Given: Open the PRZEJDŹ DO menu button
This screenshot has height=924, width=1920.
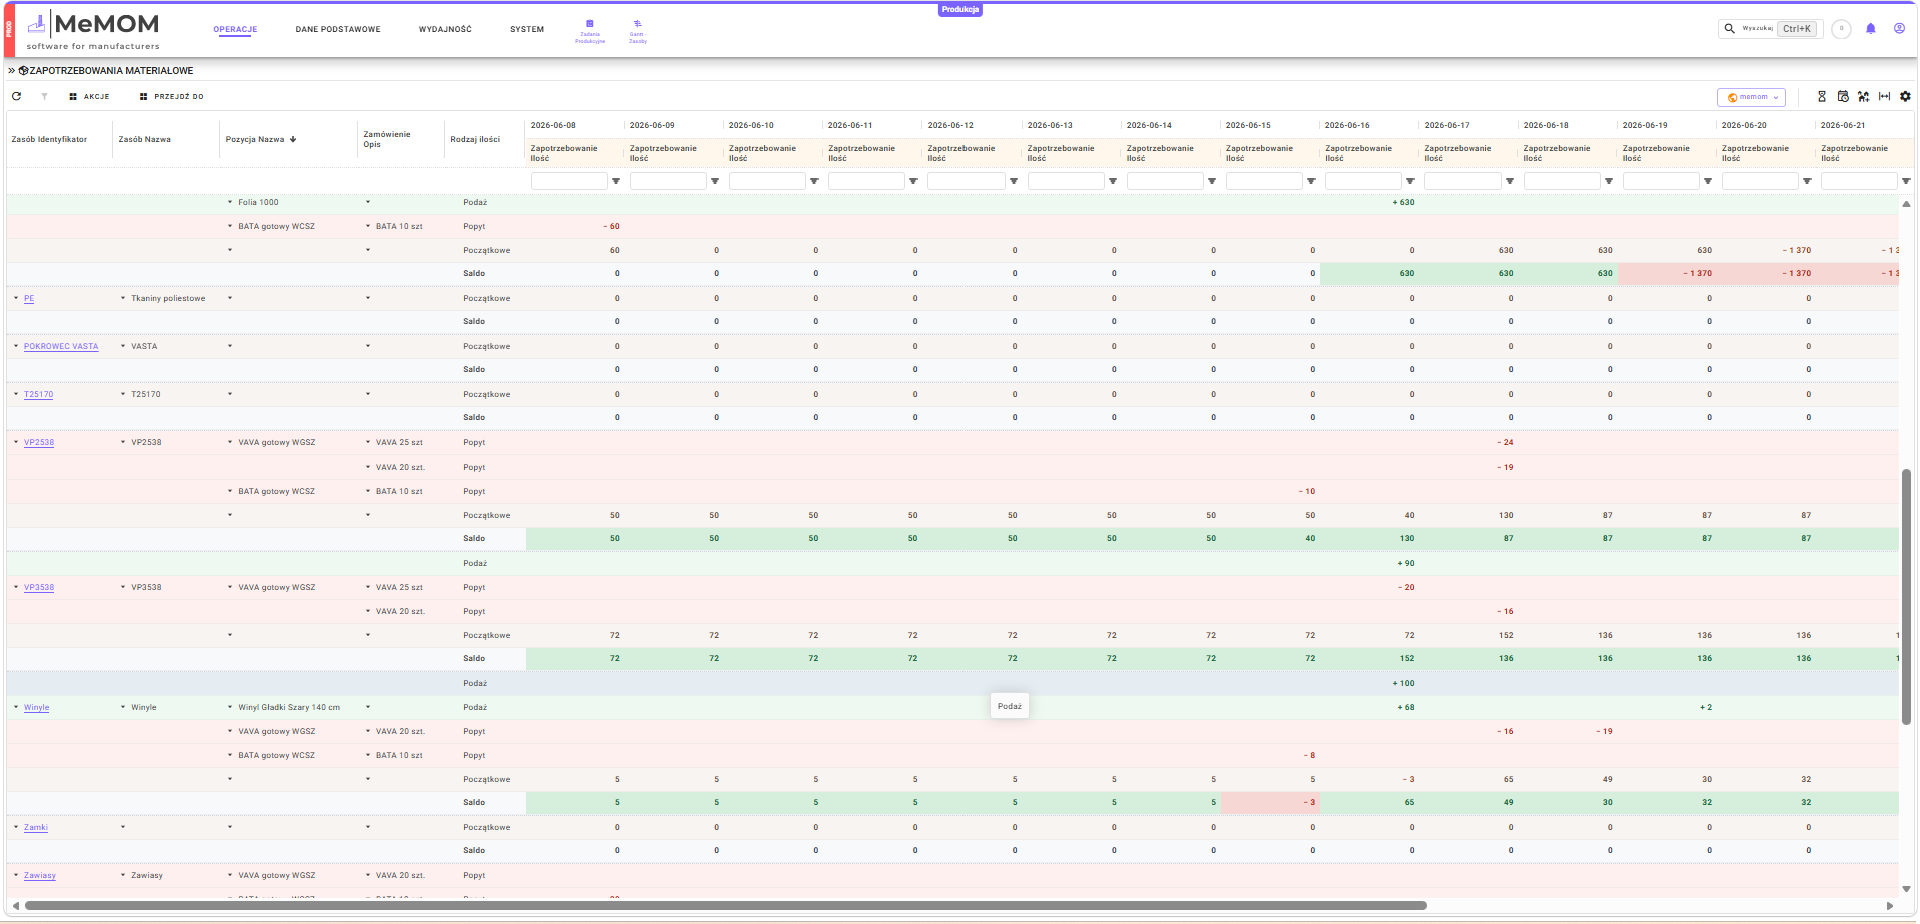Looking at the screenshot, I should coord(171,97).
